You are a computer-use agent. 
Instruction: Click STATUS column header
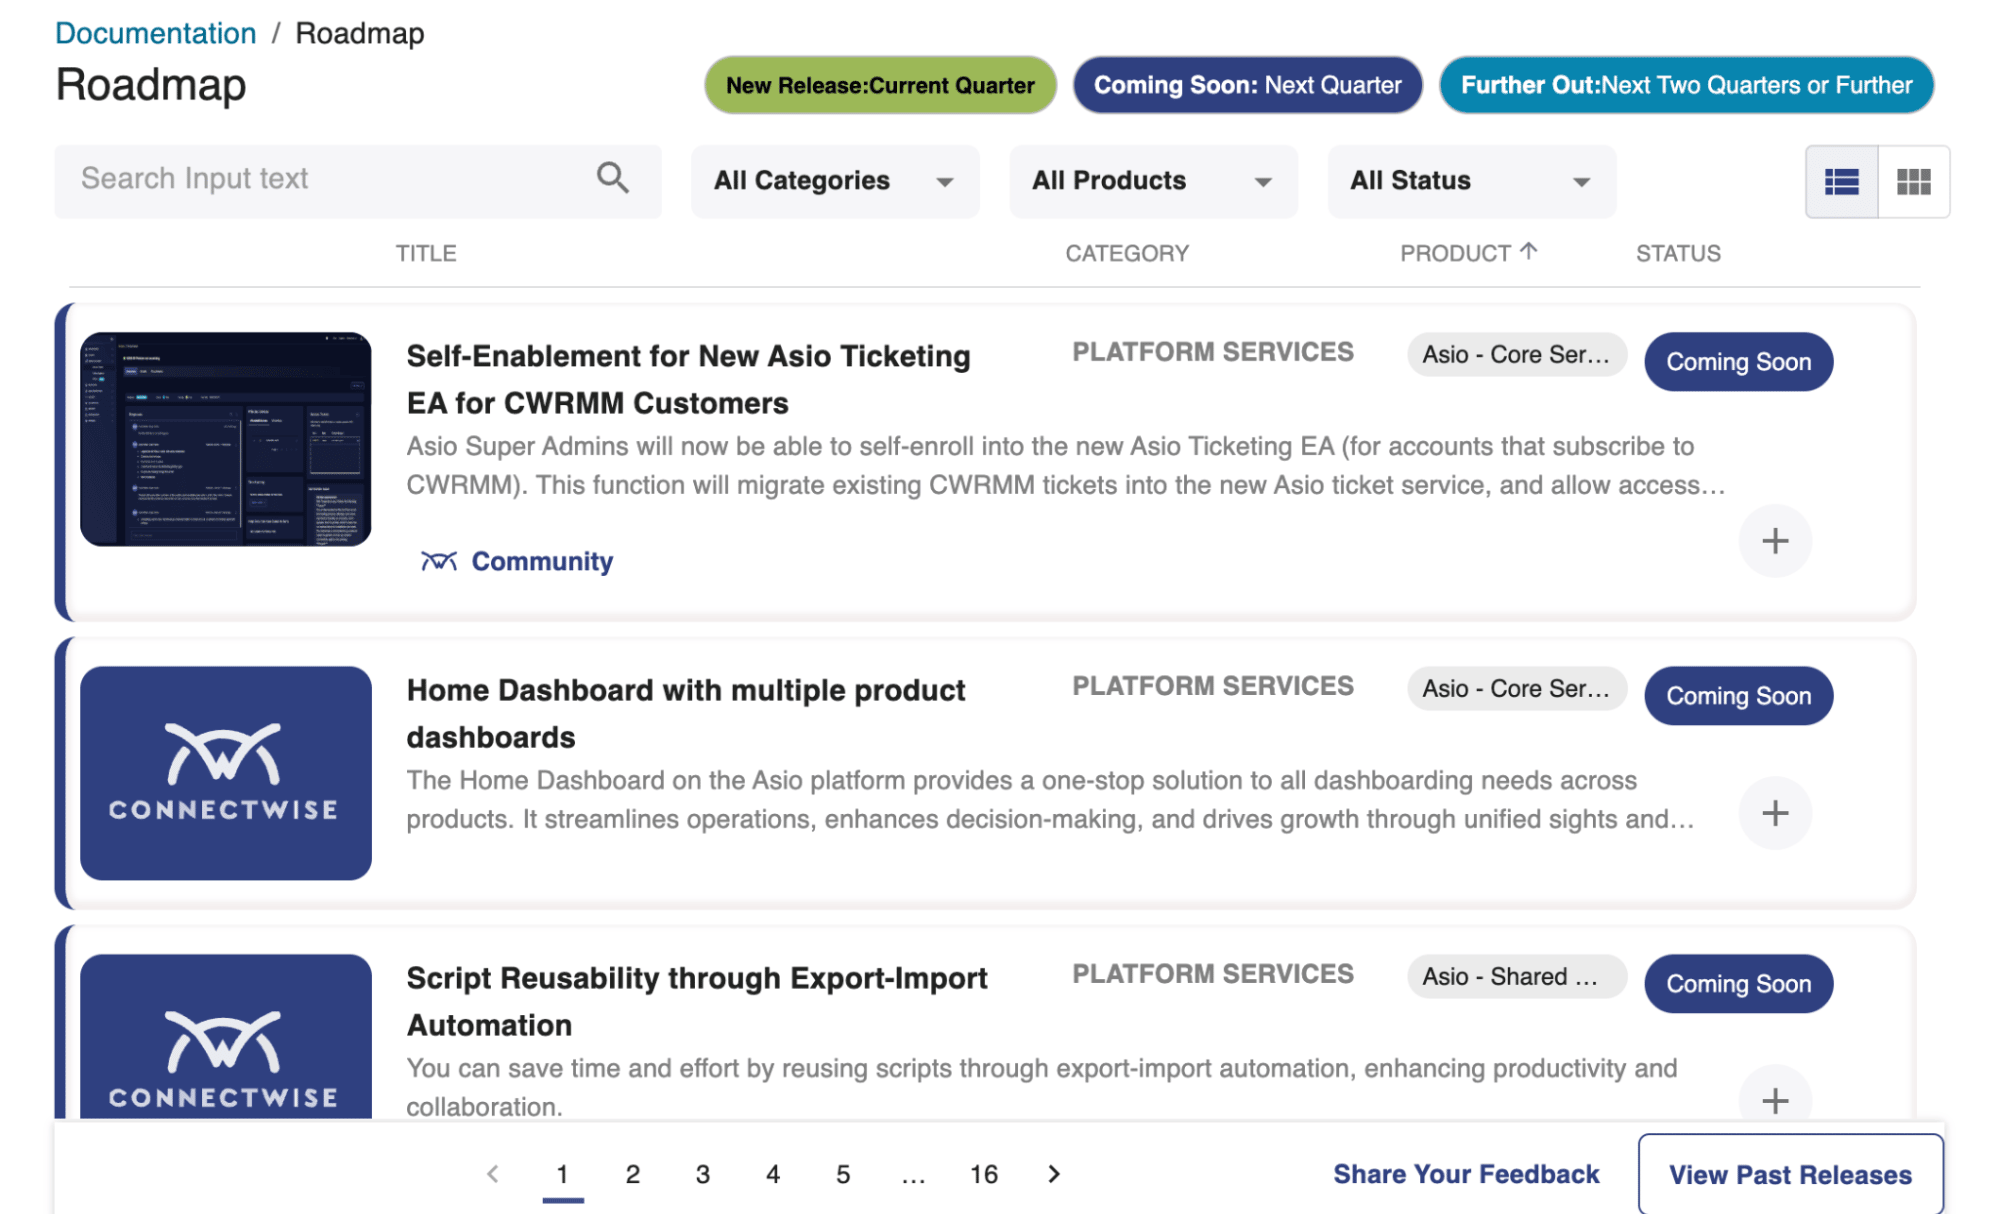click(1678, 253)
